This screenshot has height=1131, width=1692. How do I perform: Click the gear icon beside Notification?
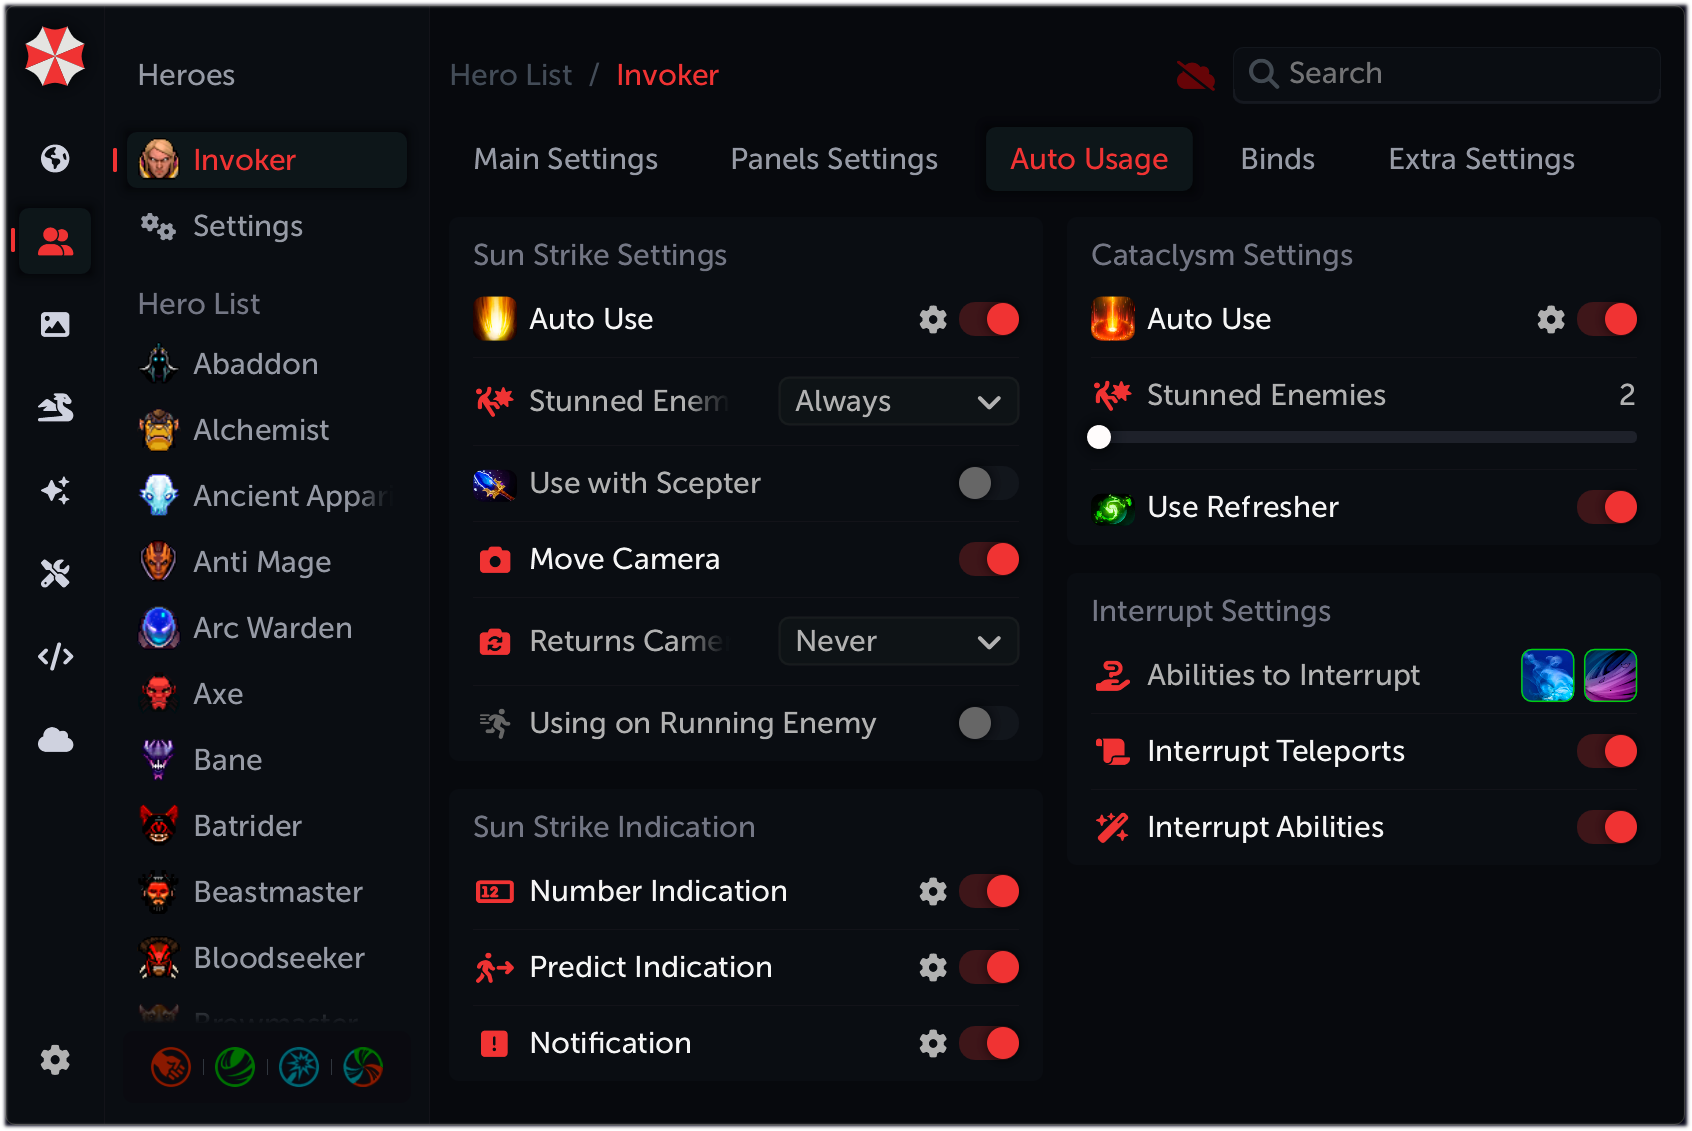[x=932, y=1043]
